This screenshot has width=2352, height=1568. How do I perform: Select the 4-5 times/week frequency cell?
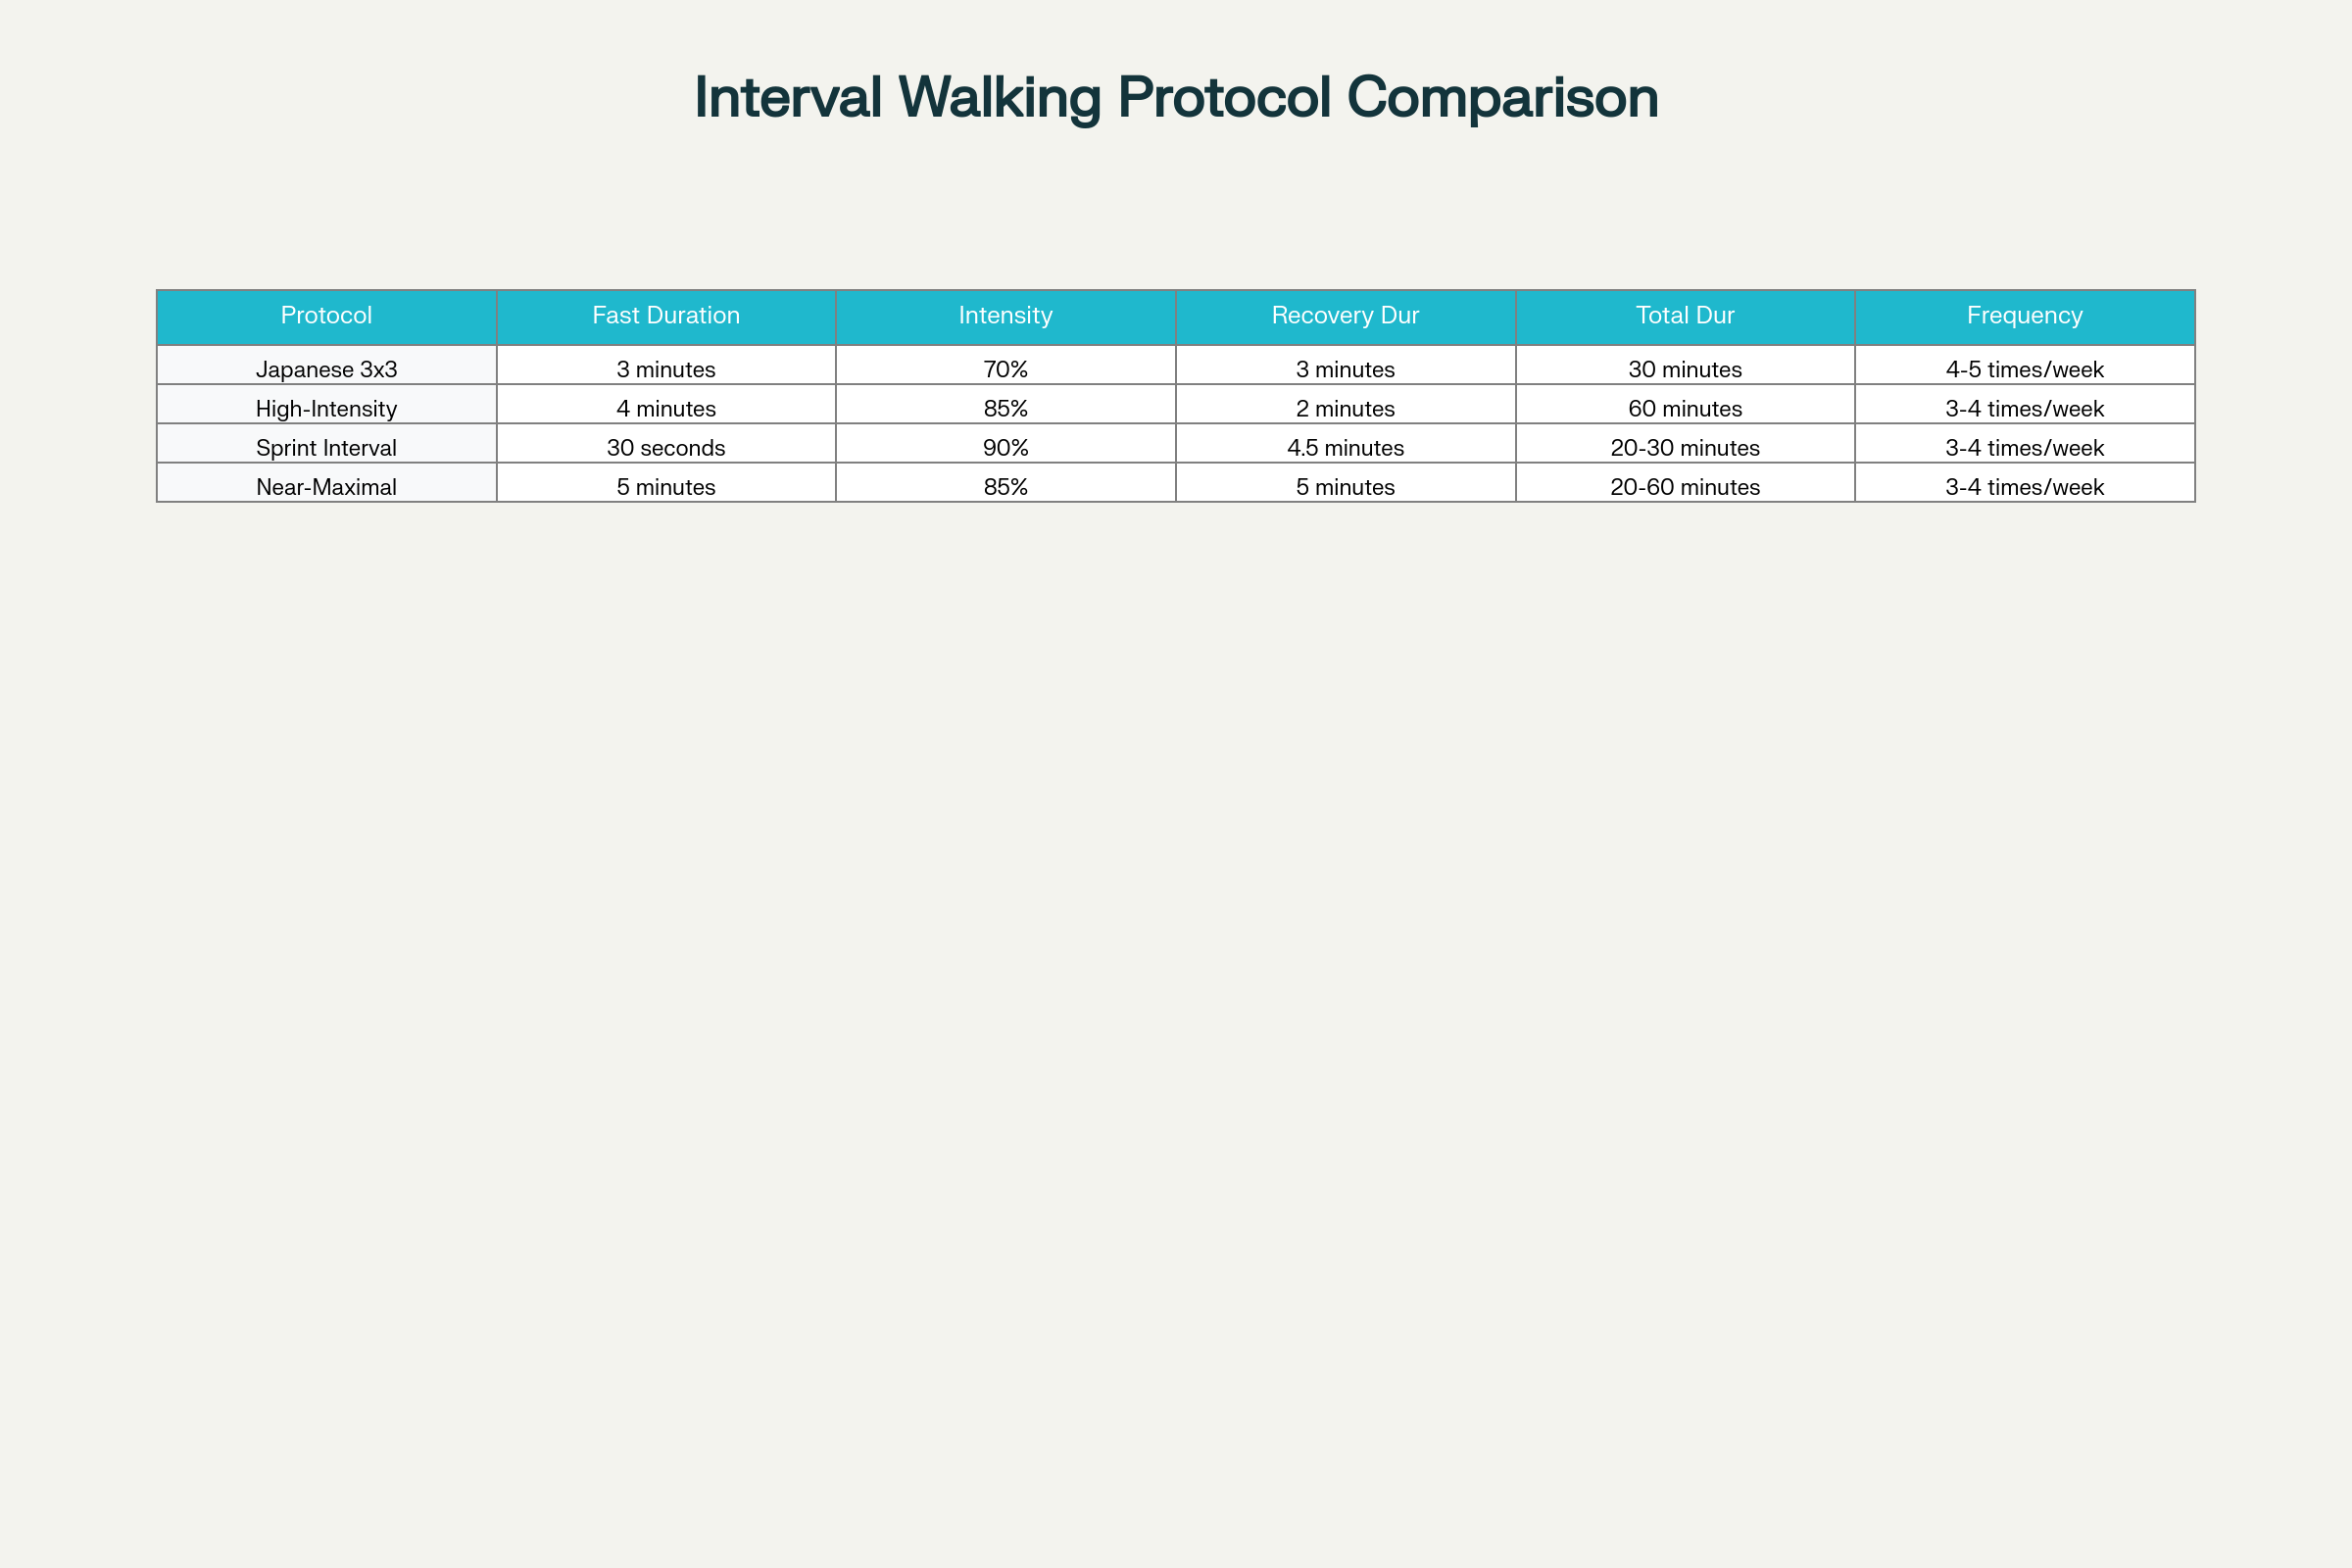[x=2024, y=369]
